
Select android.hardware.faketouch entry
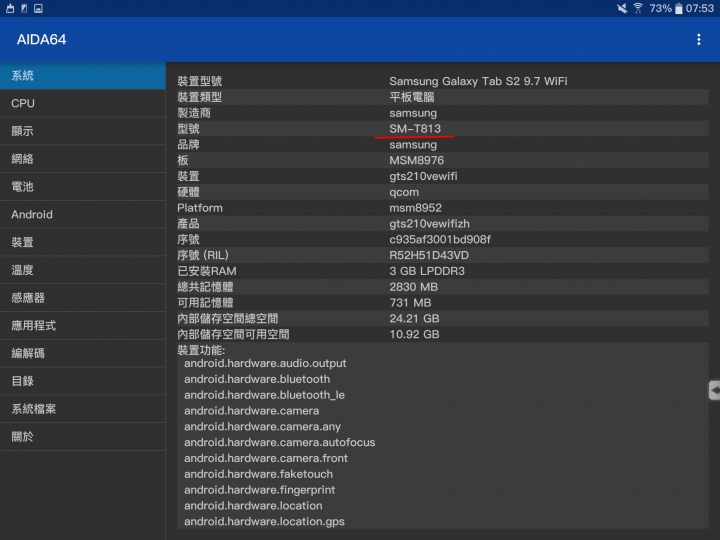(x=258, y=474)
